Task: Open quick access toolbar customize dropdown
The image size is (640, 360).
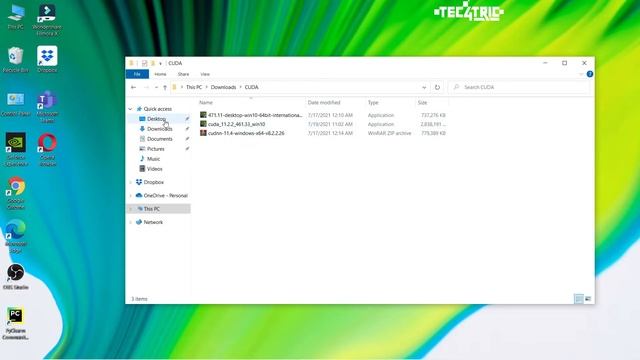Action: coord(160,63)
